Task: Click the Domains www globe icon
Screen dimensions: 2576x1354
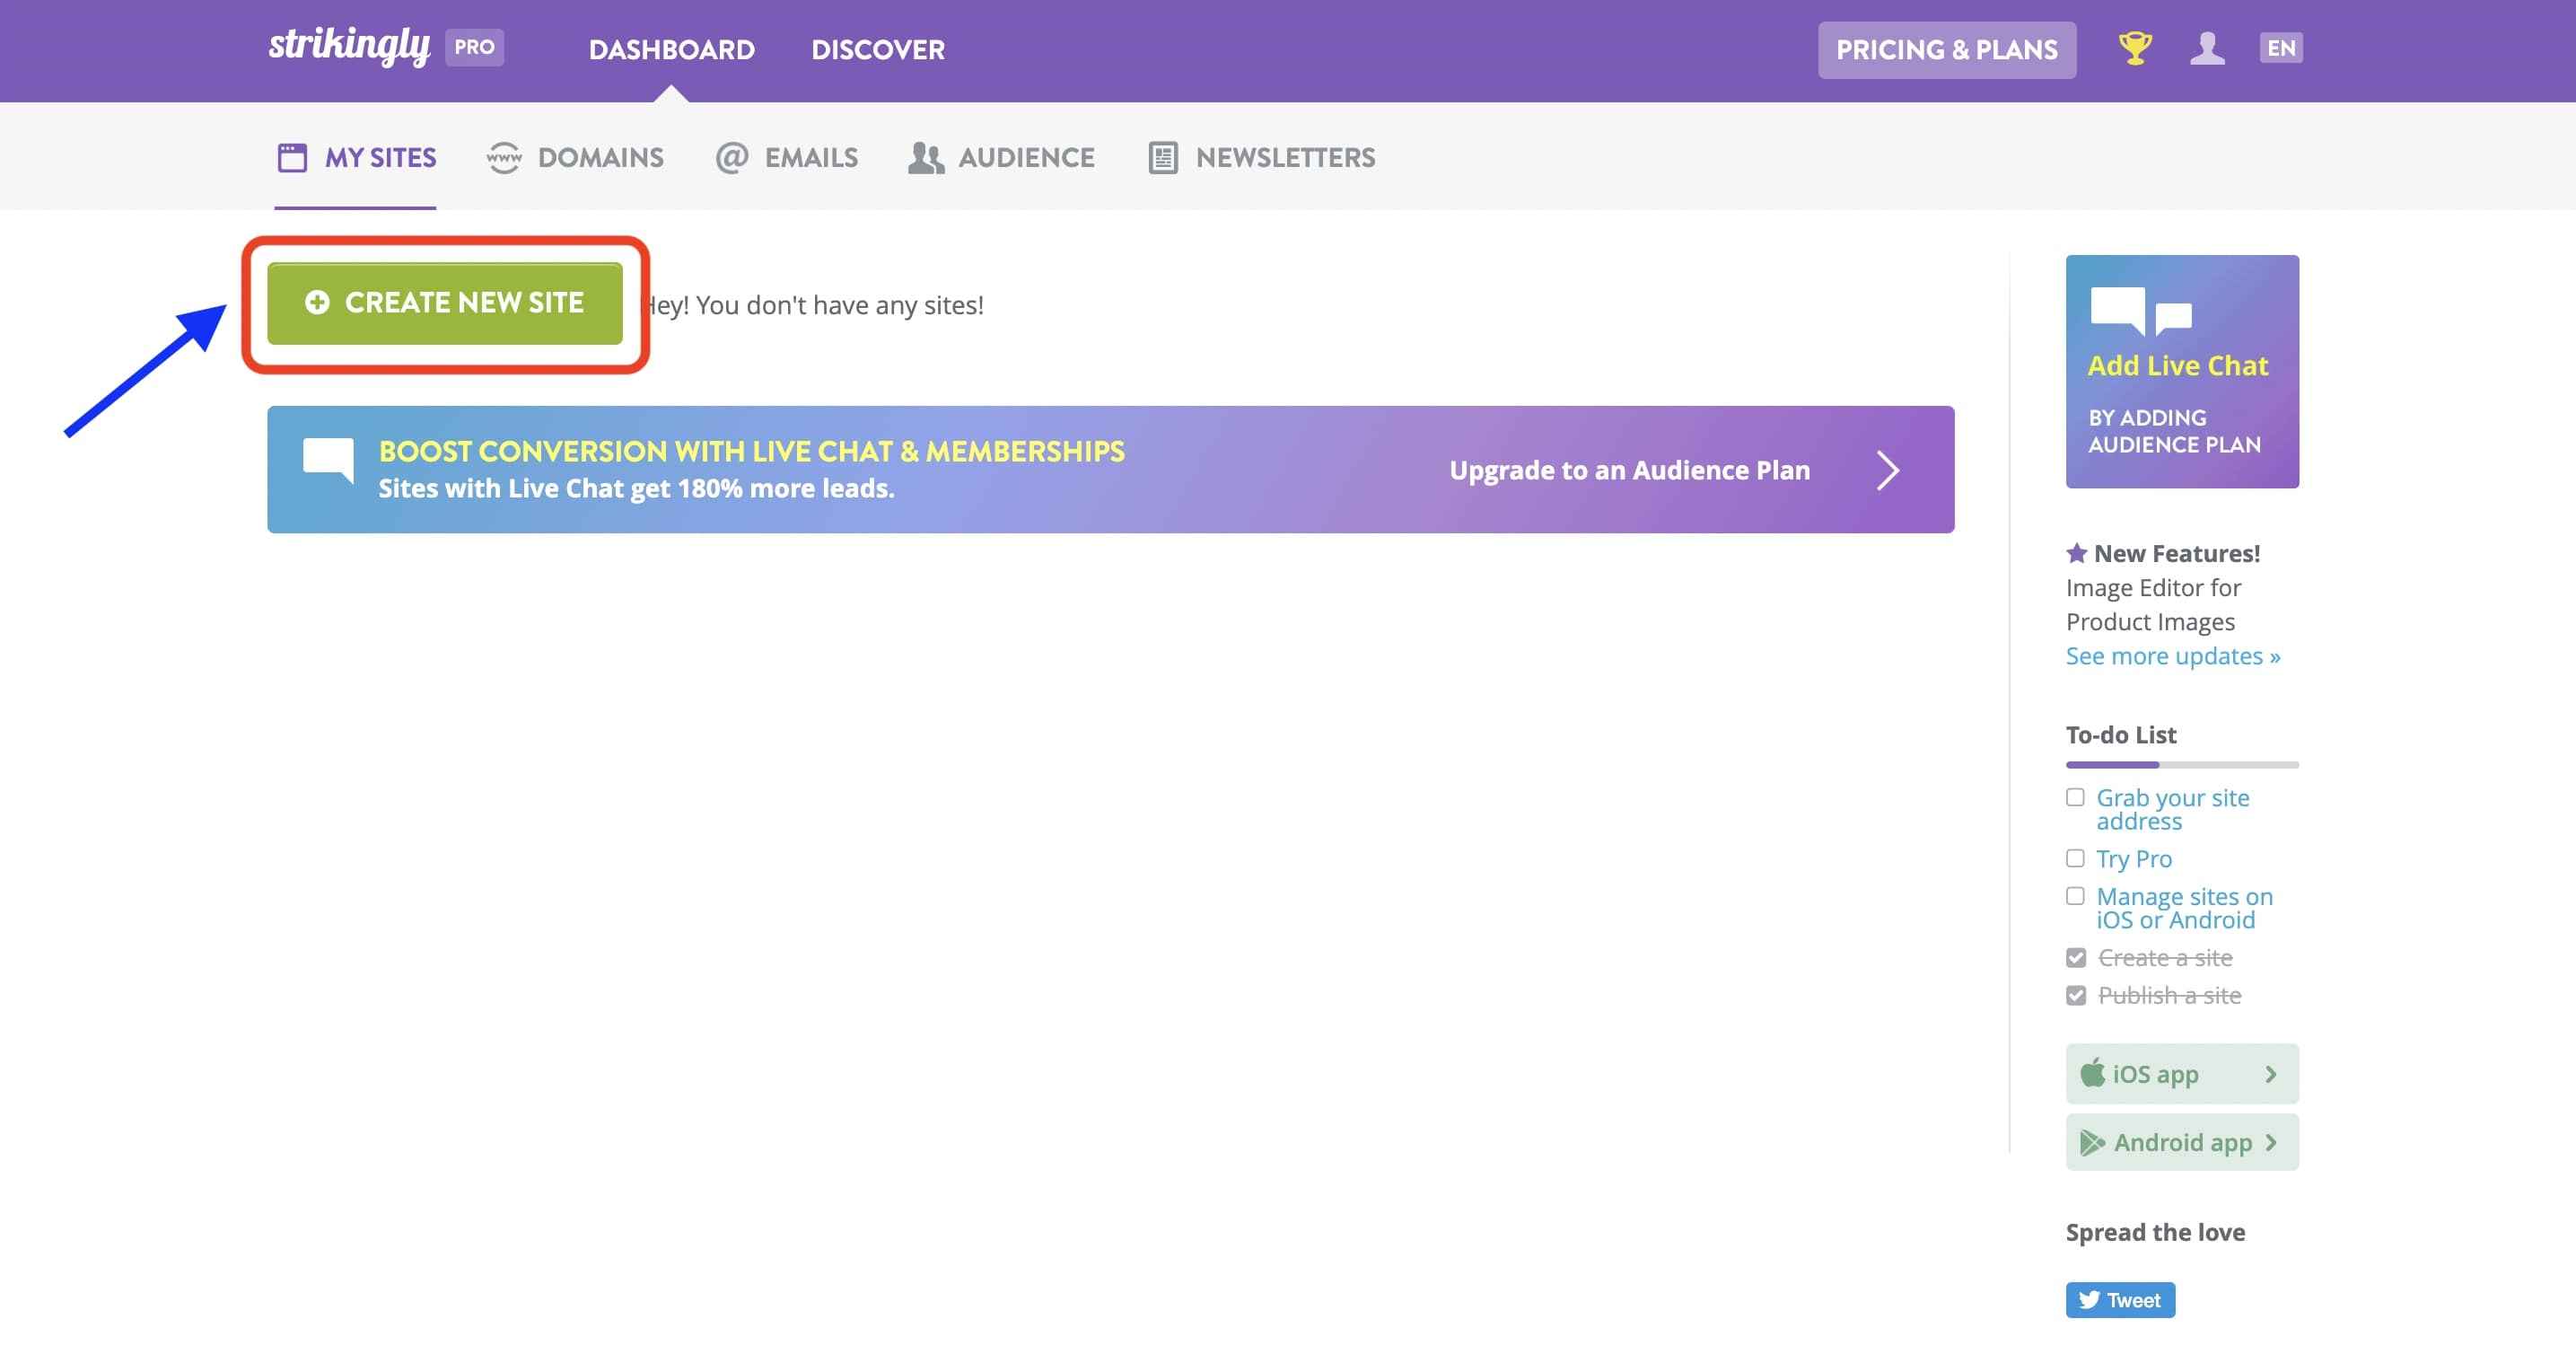Action: 504,158
